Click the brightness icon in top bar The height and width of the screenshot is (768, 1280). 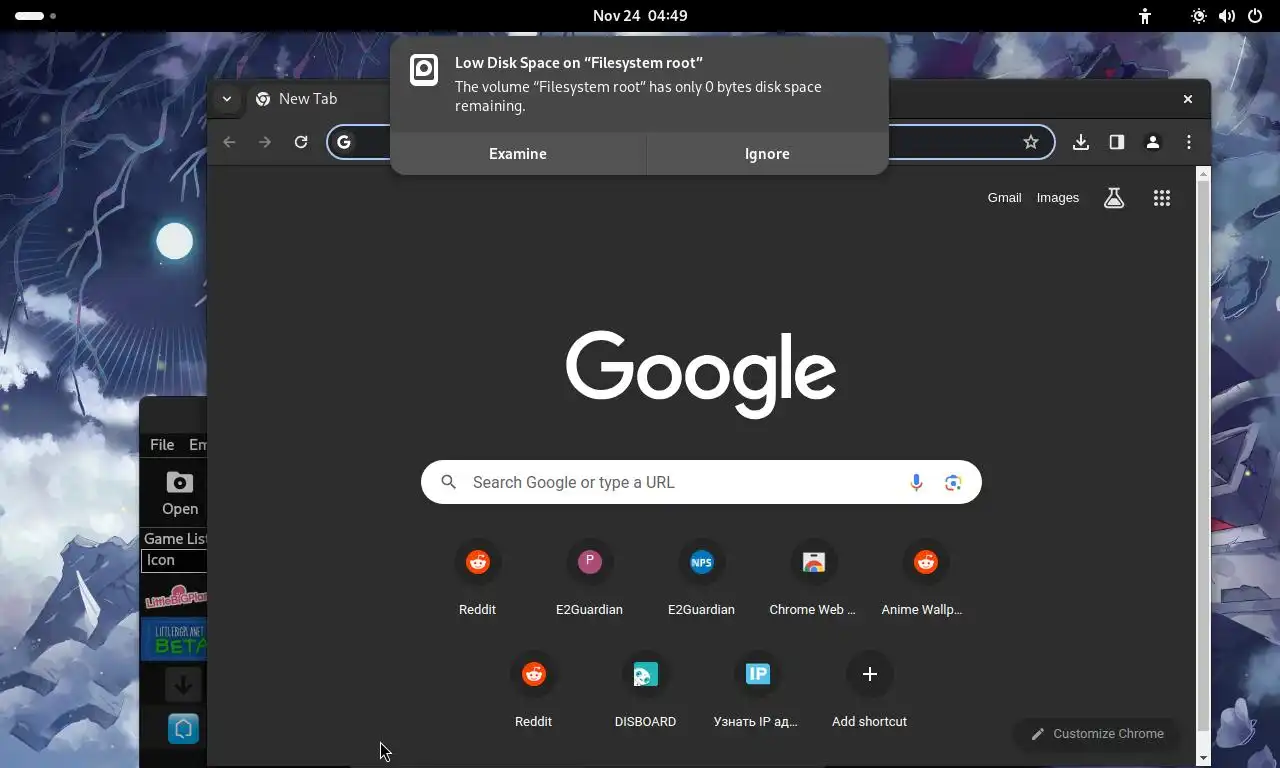[1199, 16]
